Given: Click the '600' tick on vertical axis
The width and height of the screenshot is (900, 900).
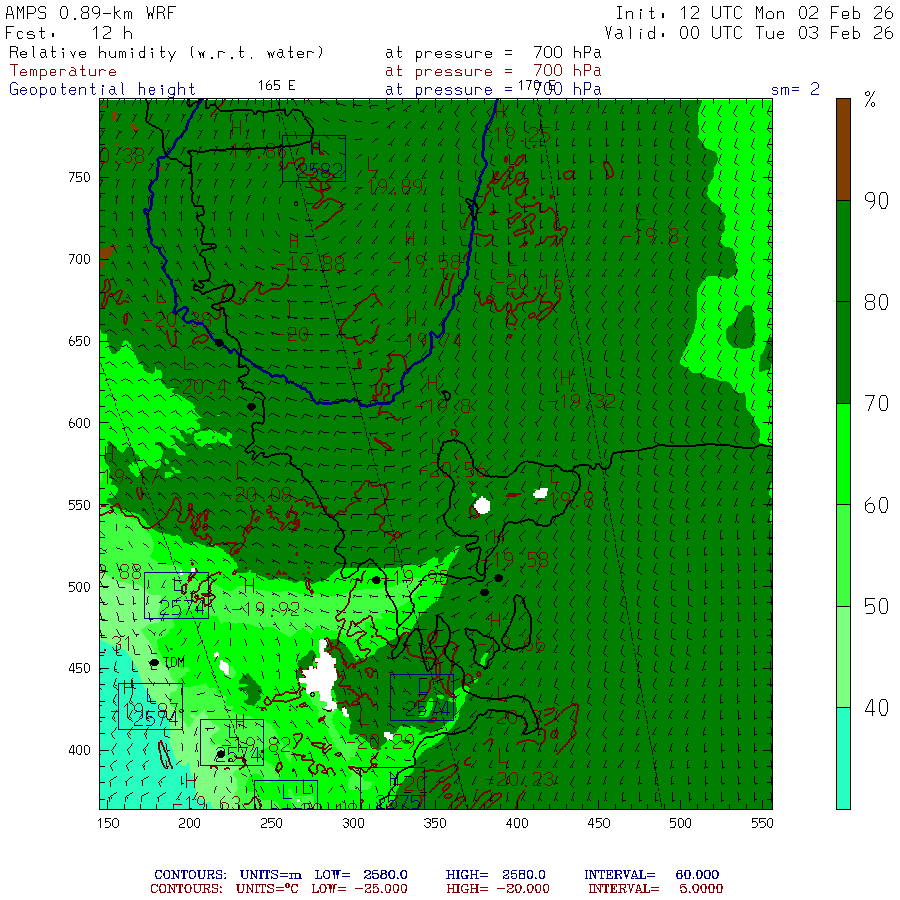Looking at the screenshot, I should 79,423.
